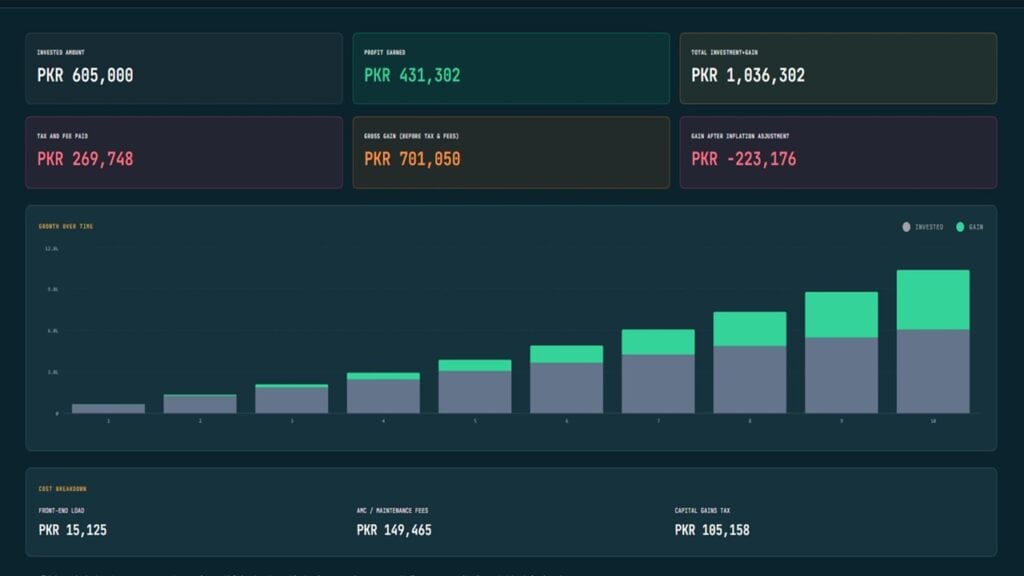1024x576 pixels.
Task: Select AMC / Maintenance Fees amount
Action: [x=394, y=530]
